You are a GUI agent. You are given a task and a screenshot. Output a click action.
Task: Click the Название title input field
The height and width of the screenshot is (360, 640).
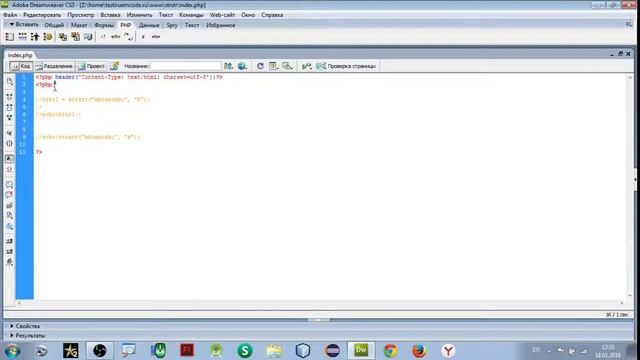click(x=186, y=66)
